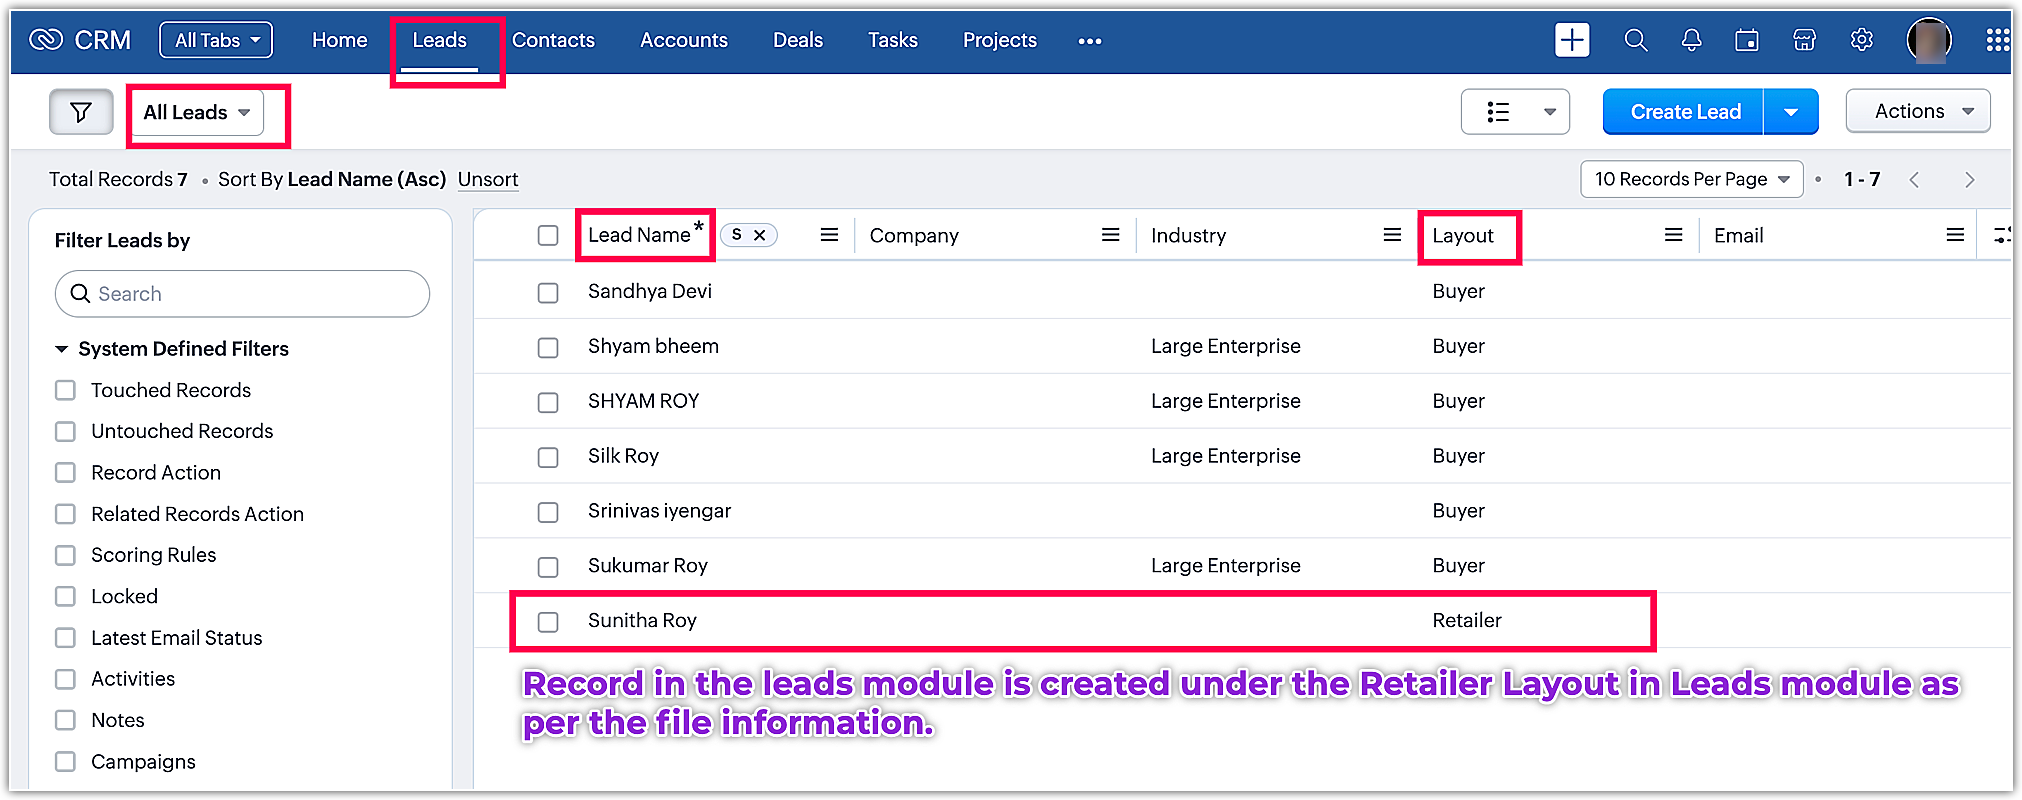The image size is (2022, 800).
Task: Tick the Sunitha Roy row checkbox
Action: pos(548,621)
